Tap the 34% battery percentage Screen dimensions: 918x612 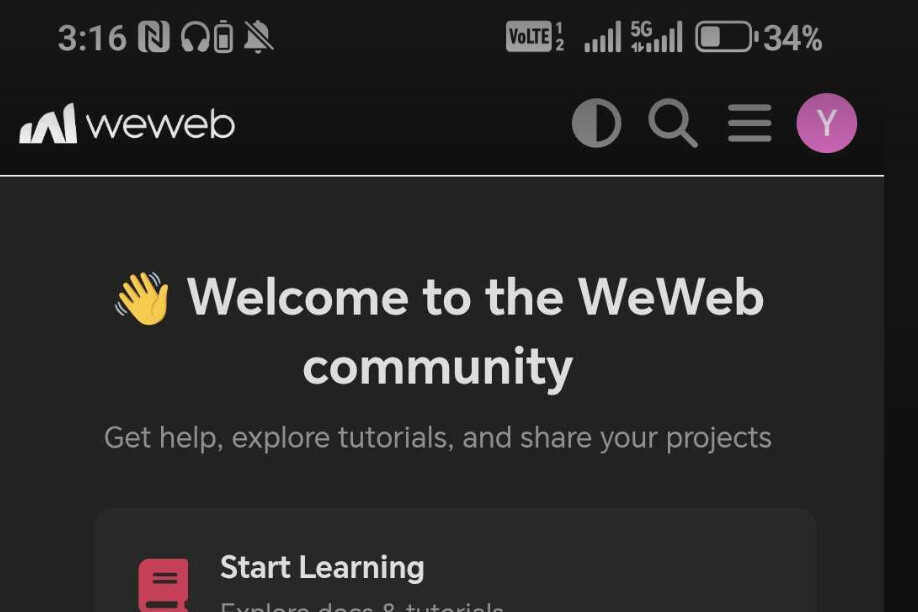tap(793, 38)
